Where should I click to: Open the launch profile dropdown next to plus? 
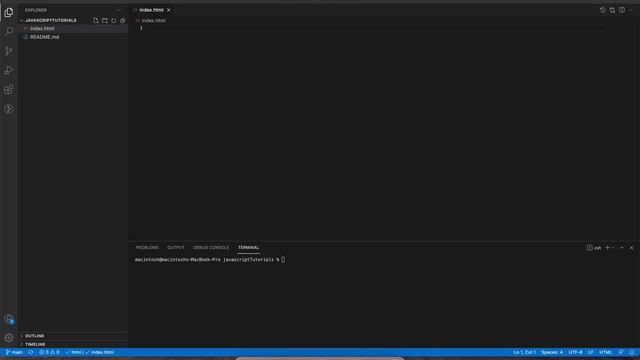pos(613,248)
